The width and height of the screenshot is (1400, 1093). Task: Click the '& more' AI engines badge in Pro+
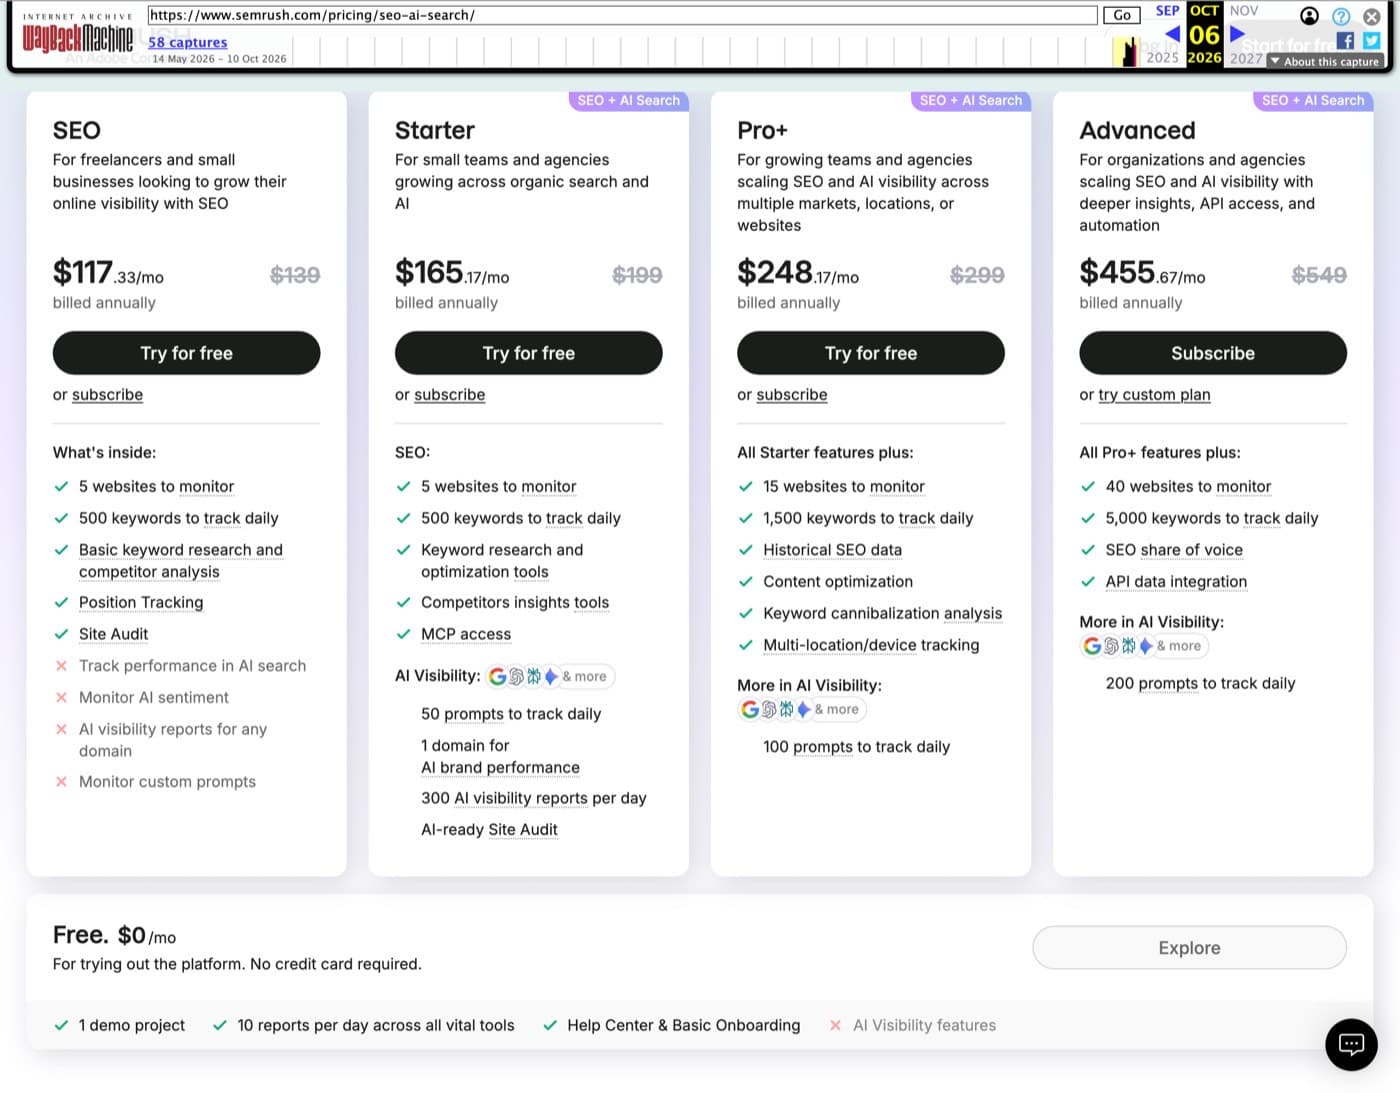836,710
